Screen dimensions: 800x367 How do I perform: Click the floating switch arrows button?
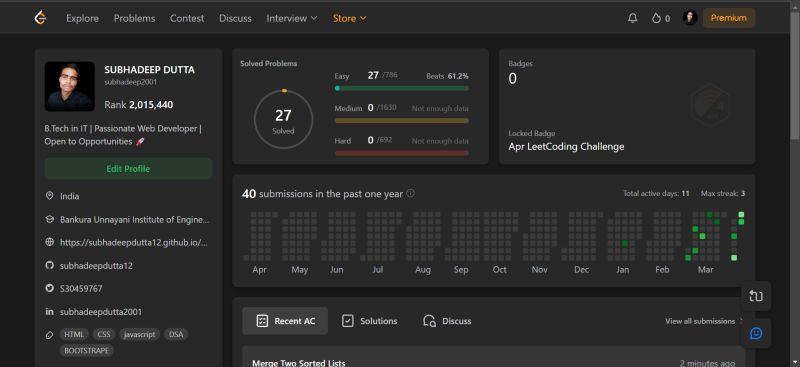(756, 296)
